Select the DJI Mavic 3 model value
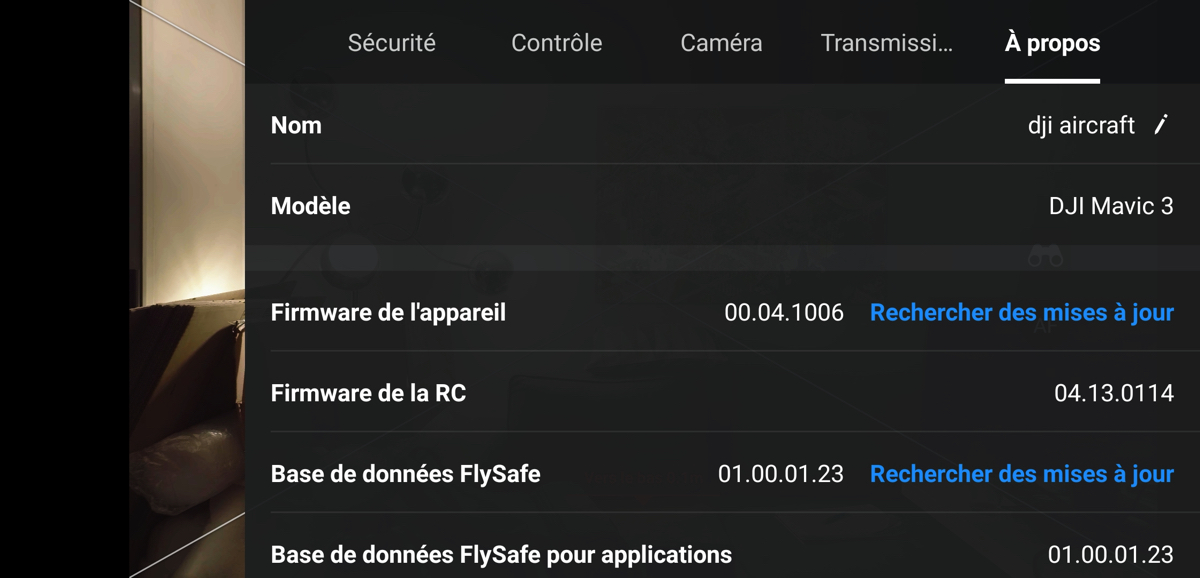The image size is (1200, 578). point(1111,206)
